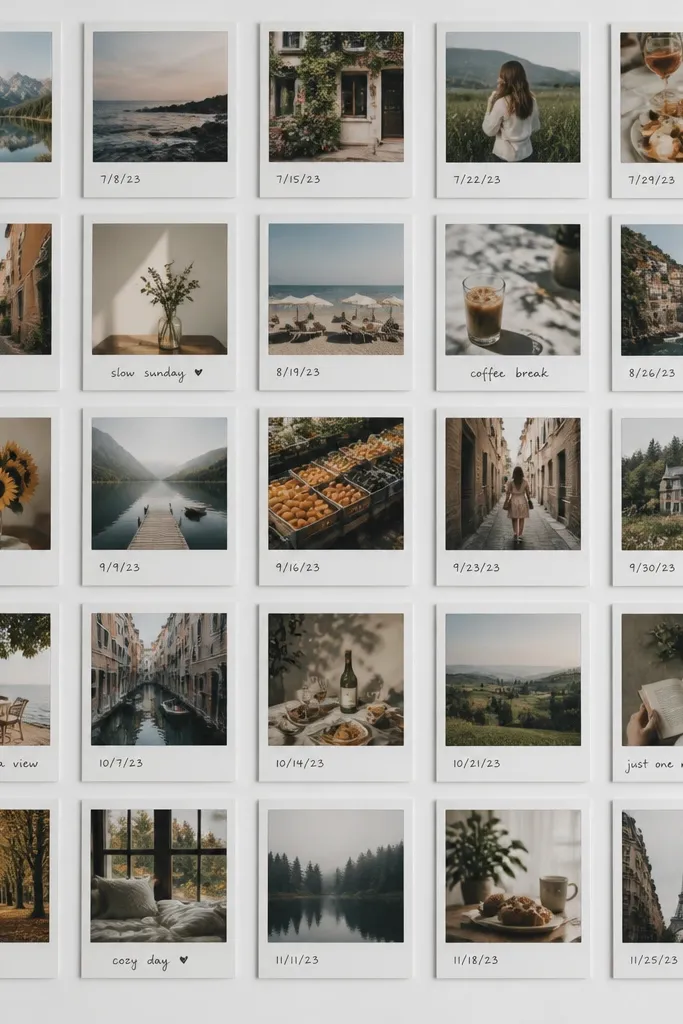Click the 10/14/23 date label
Image resolution: width=683 pixels, height=1024 pixels.
coord(300,763)
